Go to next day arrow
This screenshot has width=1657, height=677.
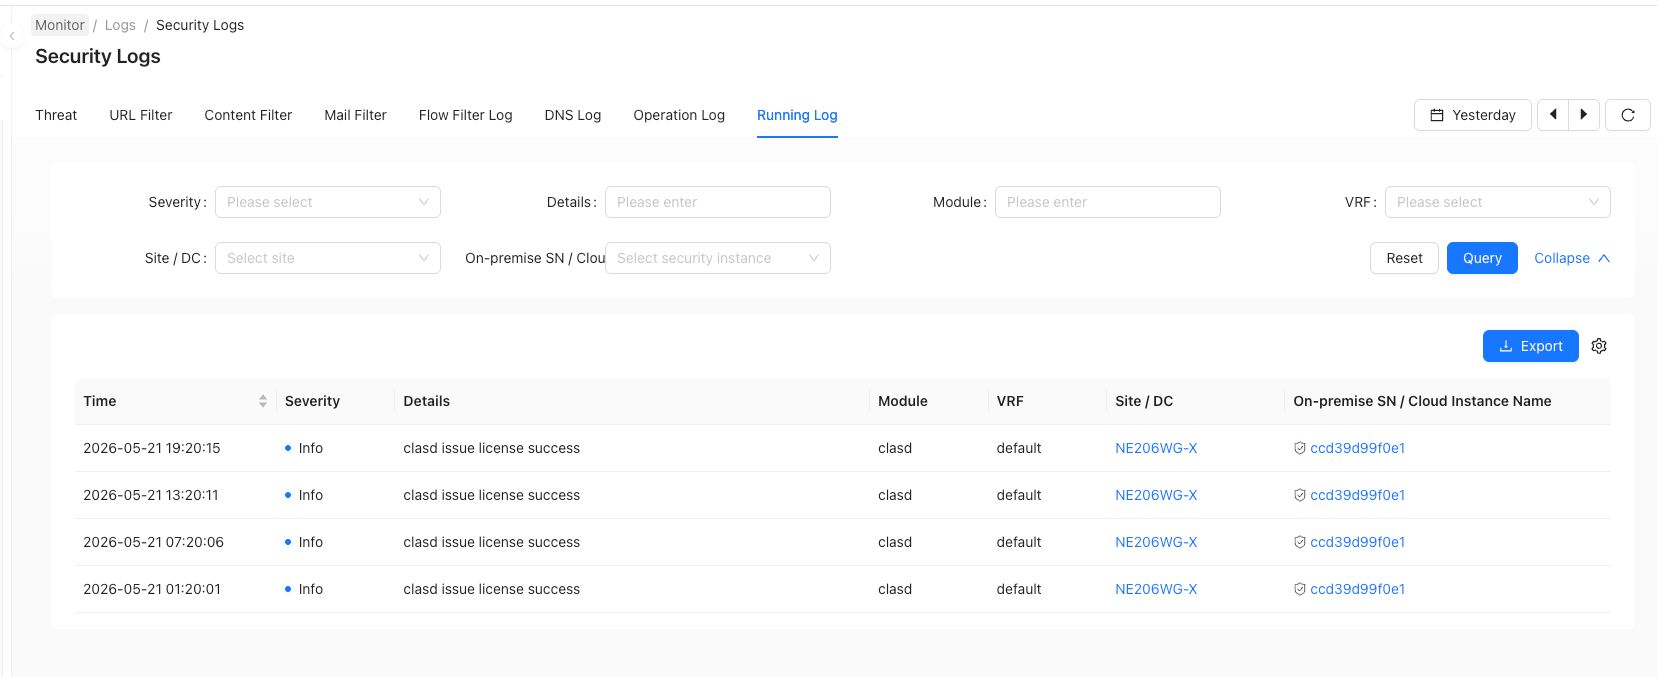(x=1584, y=115)
